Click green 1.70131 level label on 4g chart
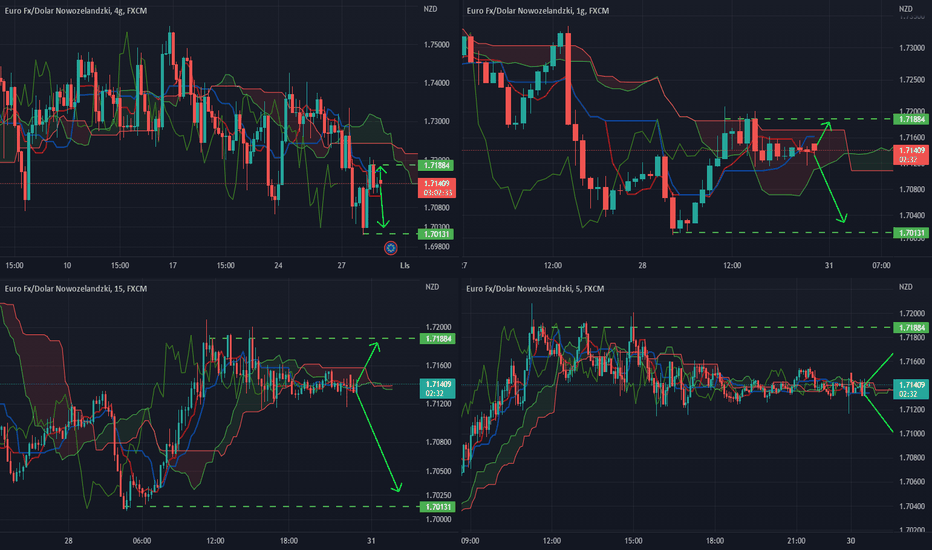This screenshot has width=932, height=550. pos(436,234)
